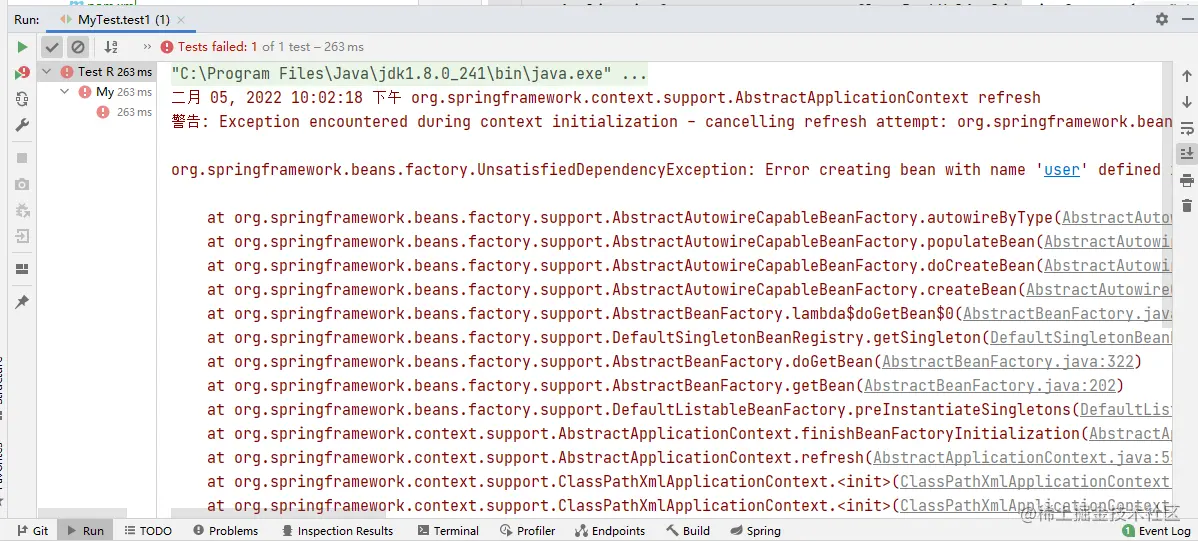The height and width of the screenshot is (541, 1198).
Task: Toggle the show passed tests checkmark
Action: (52, 47)
